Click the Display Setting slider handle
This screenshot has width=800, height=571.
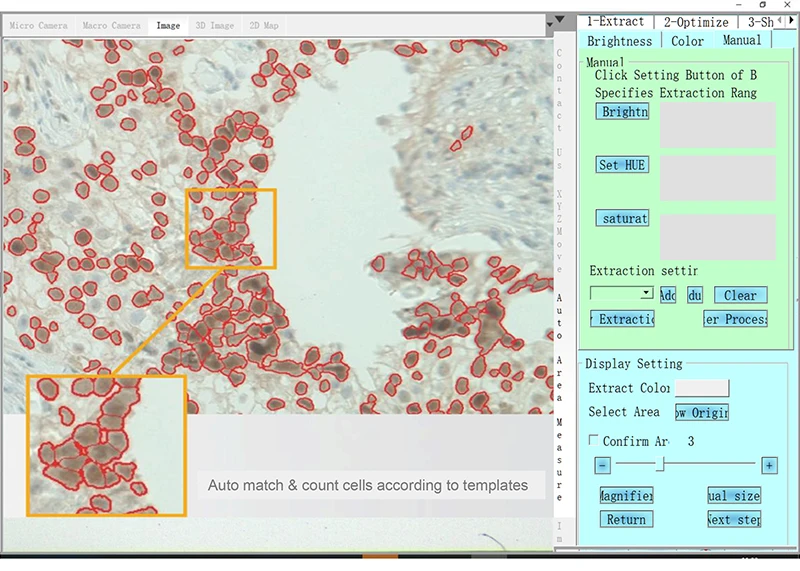(660, 464)
